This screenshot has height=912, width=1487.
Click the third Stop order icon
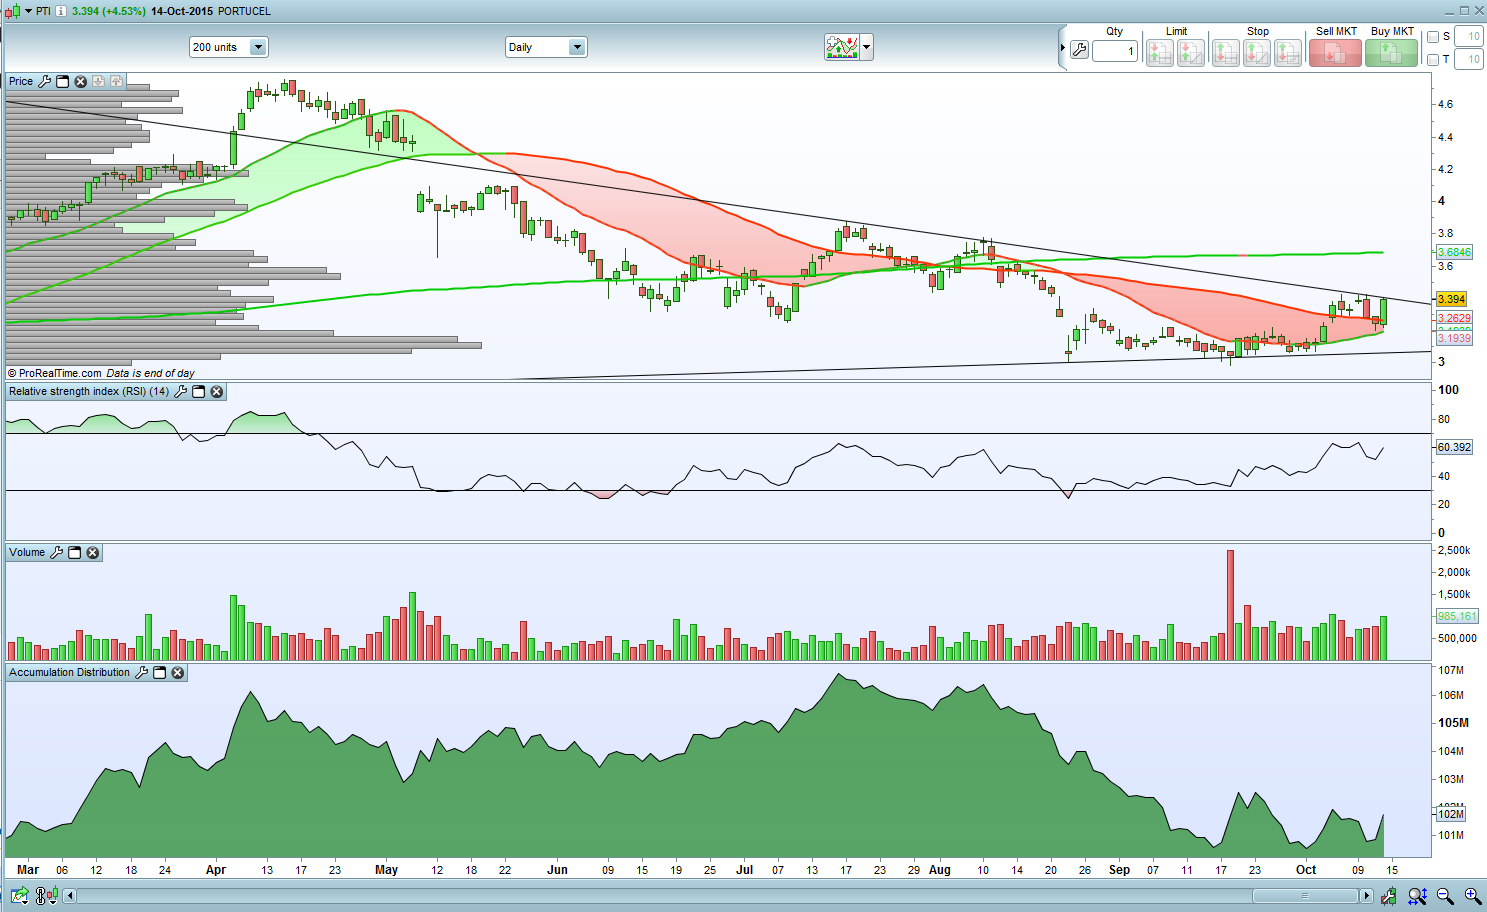coord(1288,52)
